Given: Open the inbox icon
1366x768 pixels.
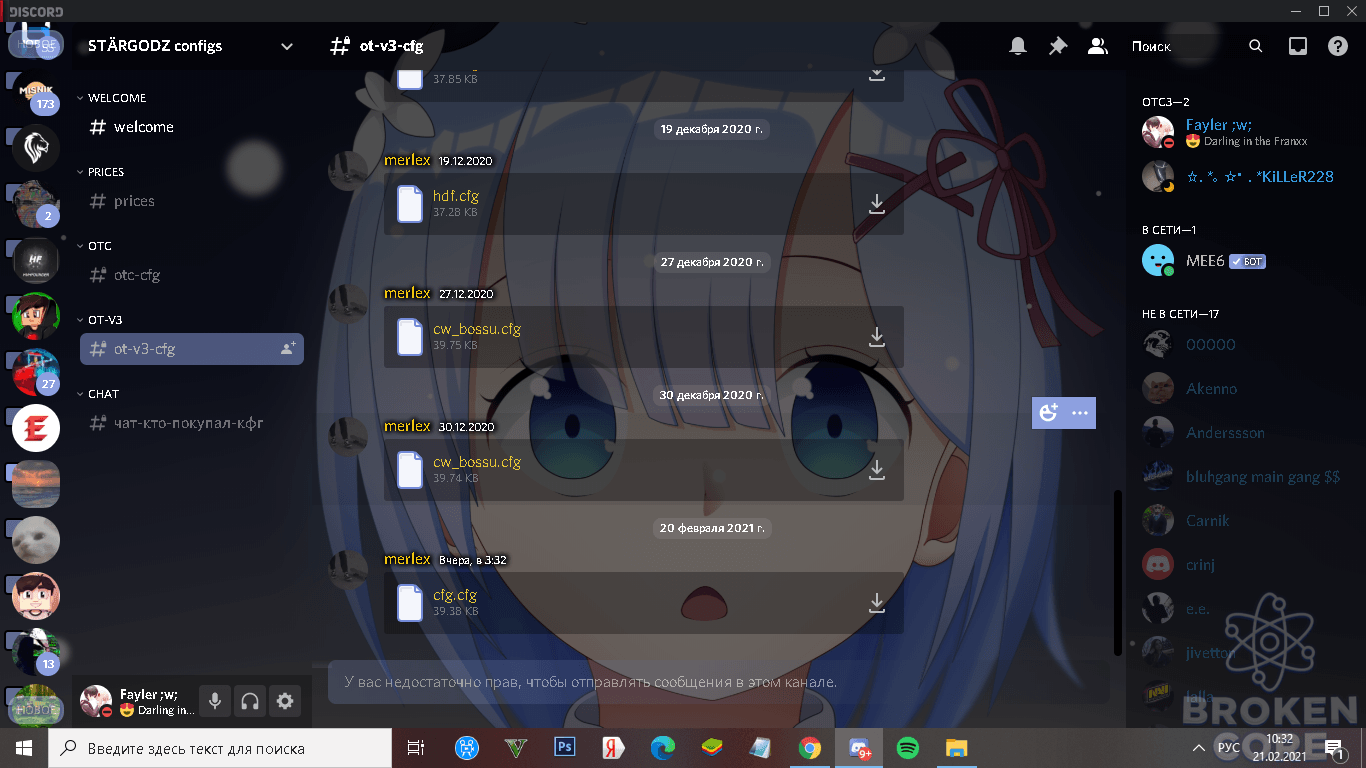Looking at the screenshot, I should coord(1298,46).
